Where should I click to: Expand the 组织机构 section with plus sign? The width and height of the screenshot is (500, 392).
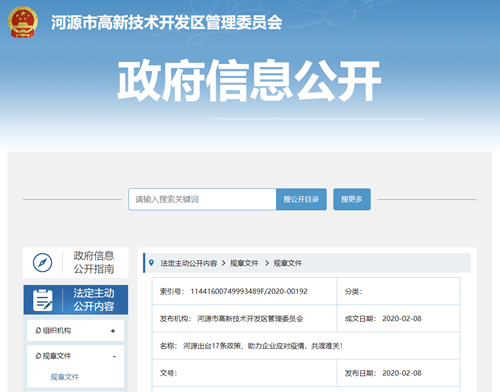tap(113, 331)
